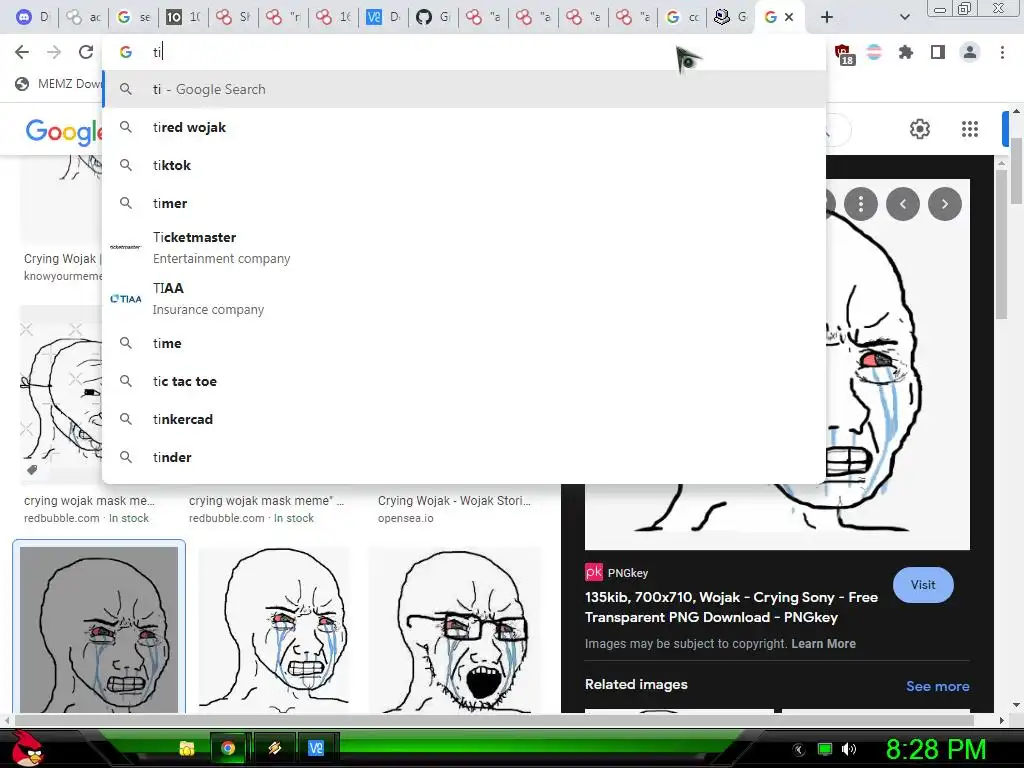Viewport: 1024px width, 768px height.
Task: Choose the 'time' suggestion
Action: point(464,343)
